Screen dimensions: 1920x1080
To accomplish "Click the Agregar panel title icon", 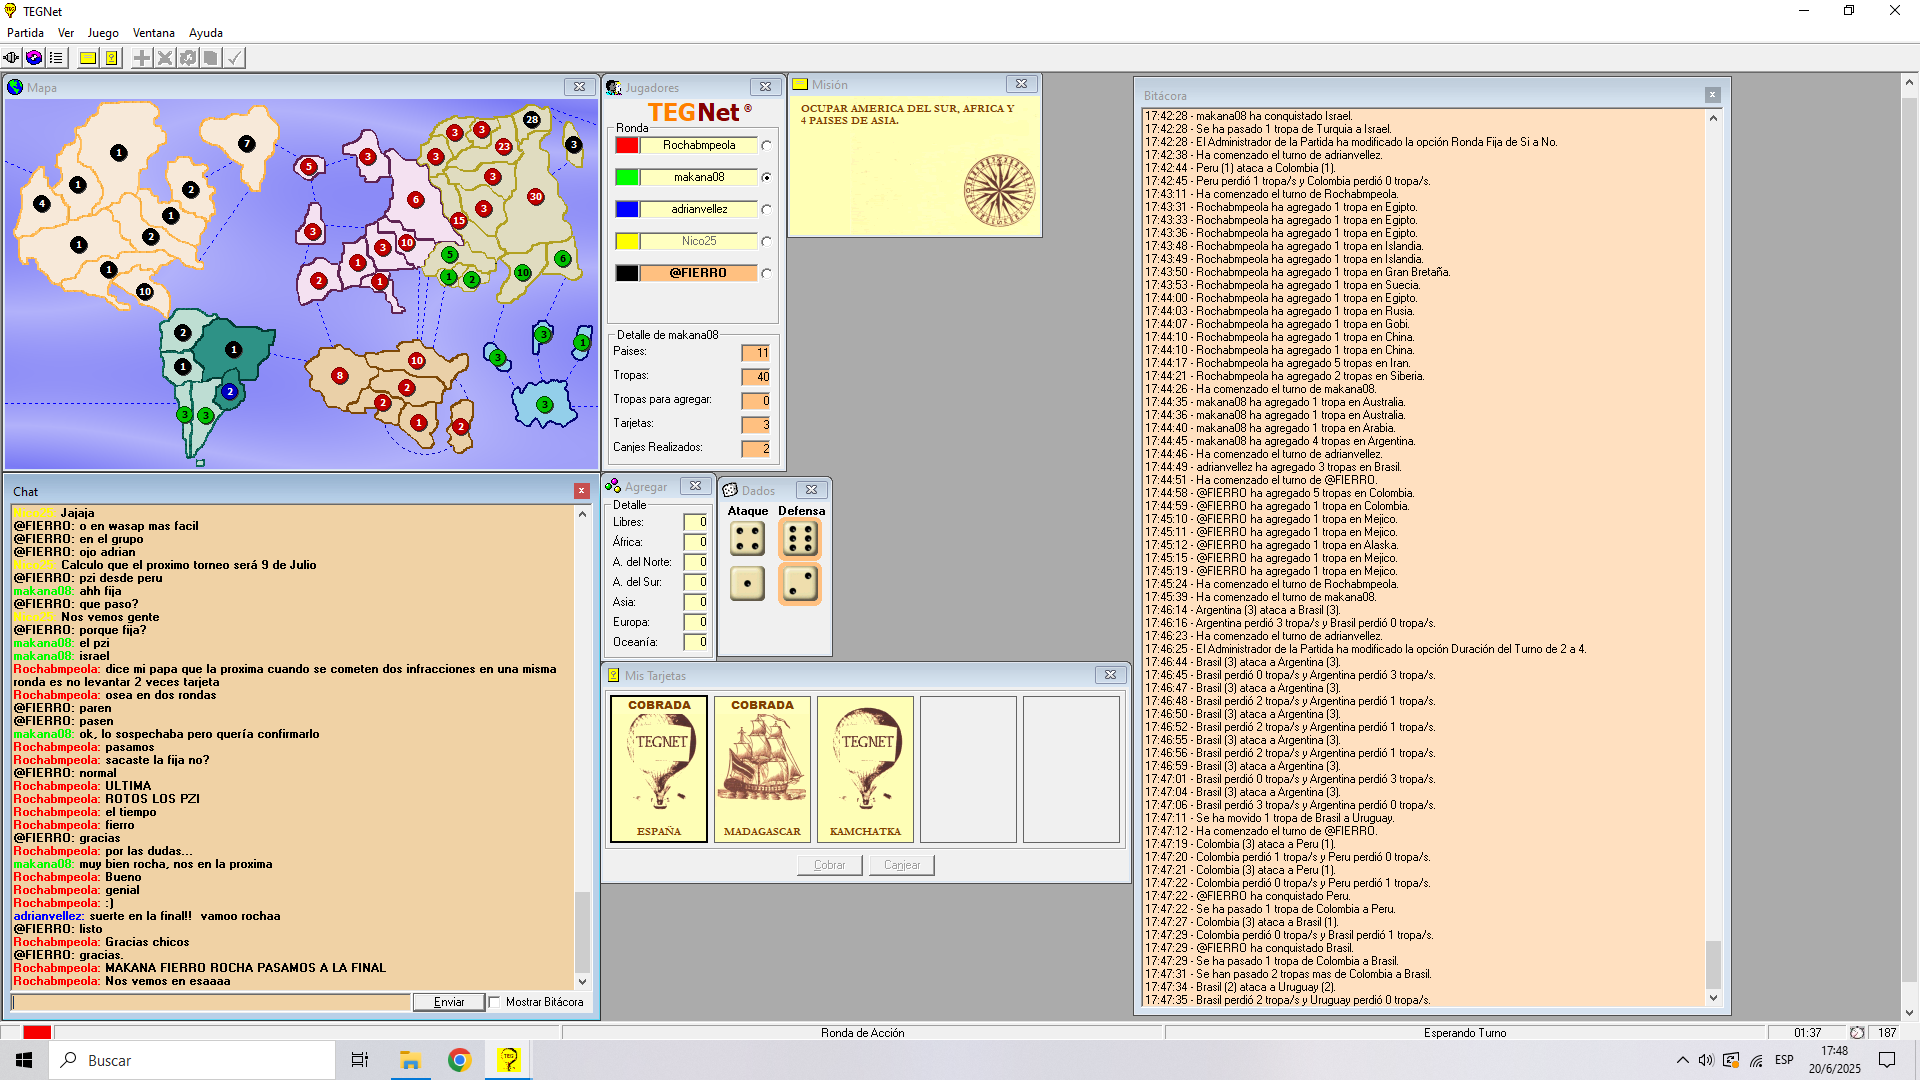I will tap(613, 486).
